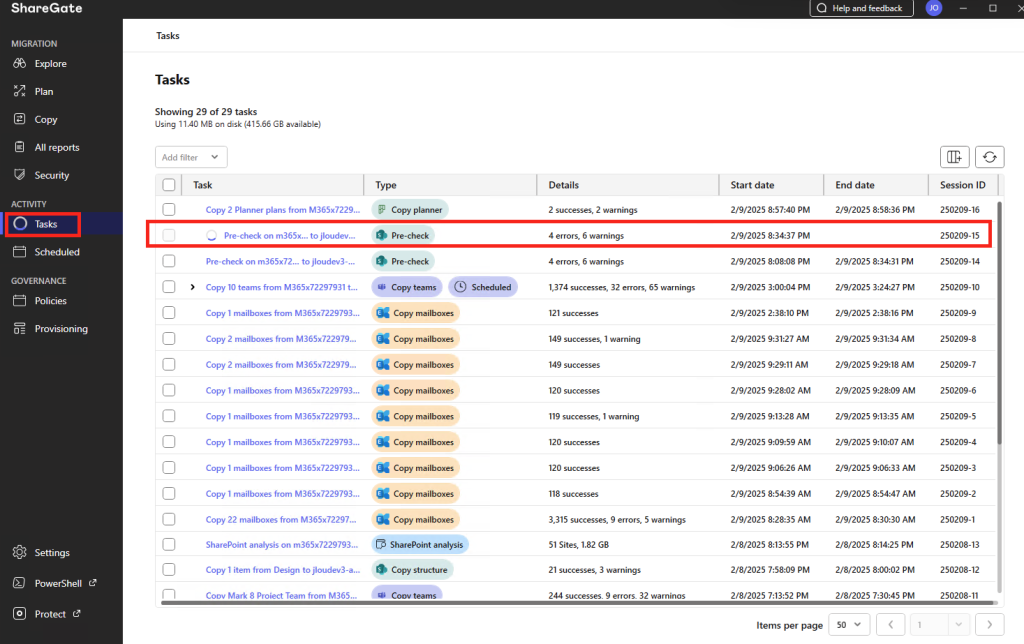This screenshot has height=644, width=1024.
Task: Open the Add filter dropdown
Action: click(191, 157)
